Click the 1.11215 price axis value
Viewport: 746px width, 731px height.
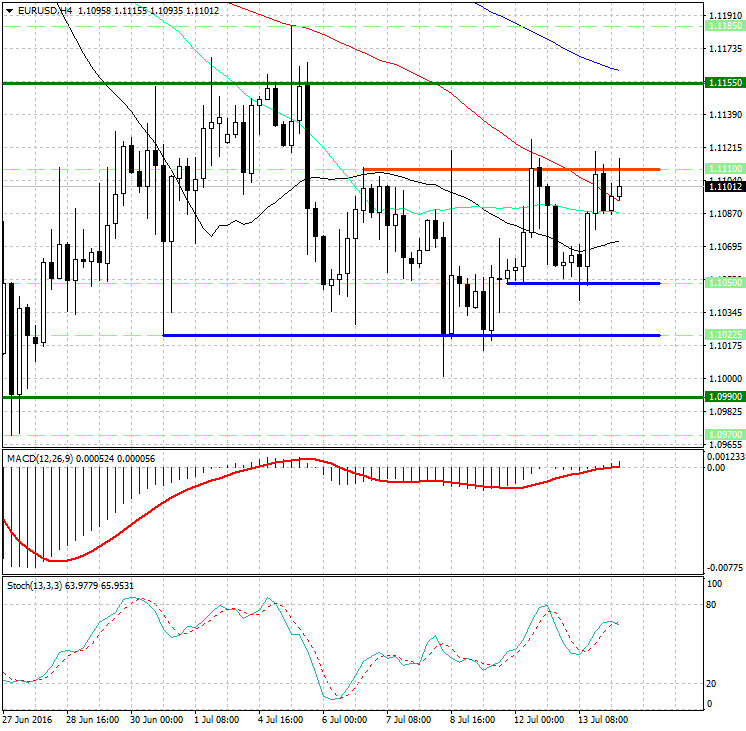(x=725, y=148)
